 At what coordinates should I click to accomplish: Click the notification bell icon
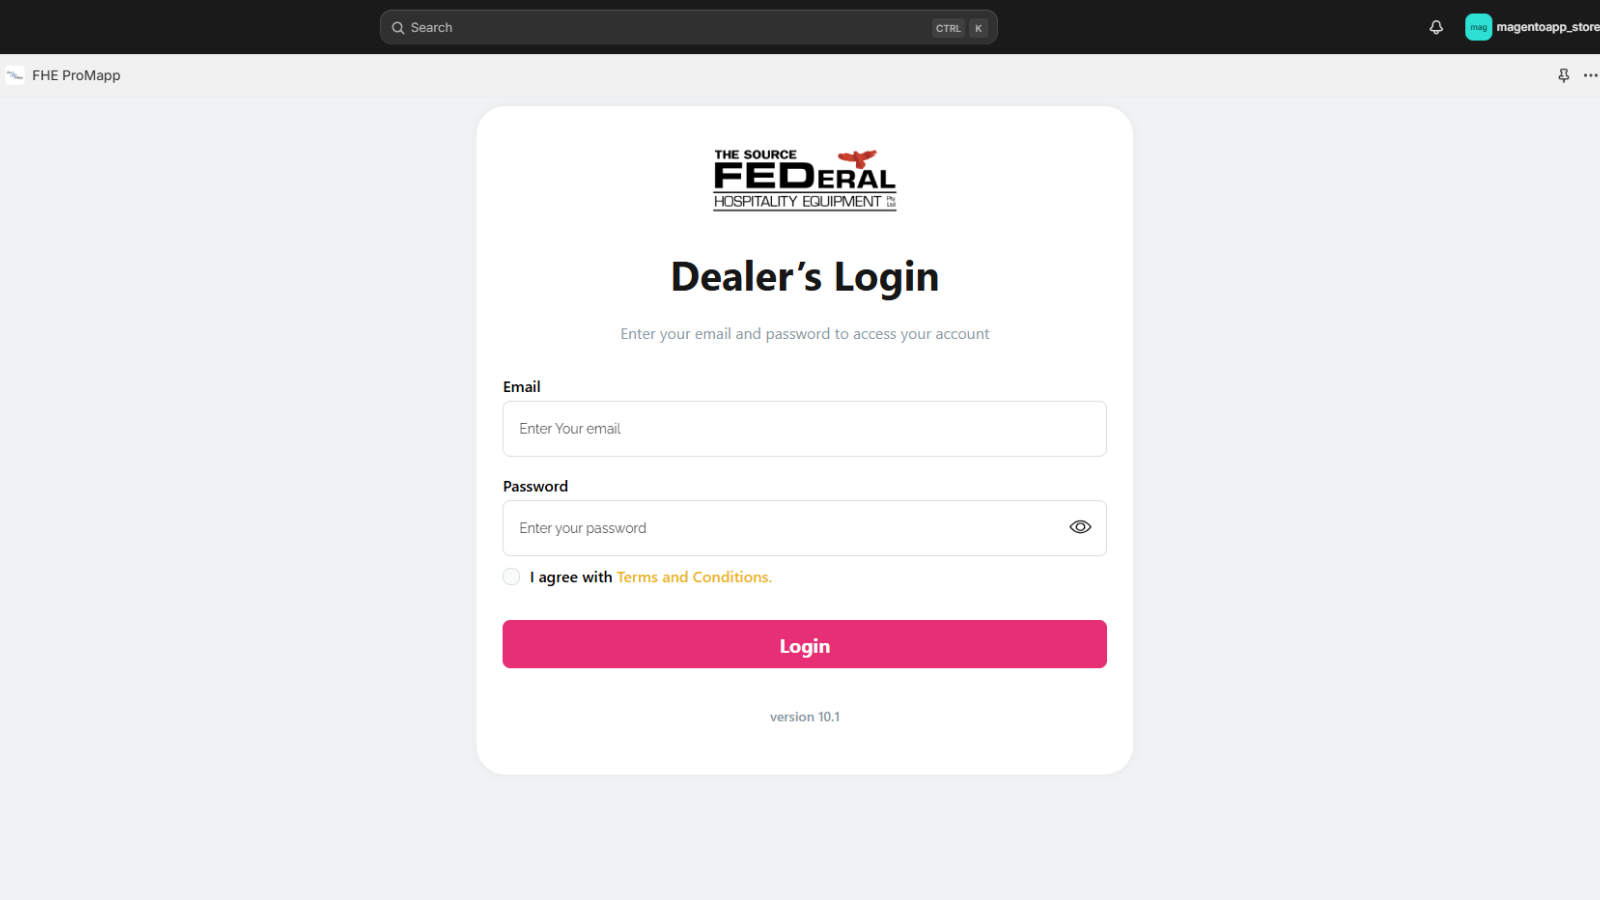pyautogui.click(x=1436, y=27)
